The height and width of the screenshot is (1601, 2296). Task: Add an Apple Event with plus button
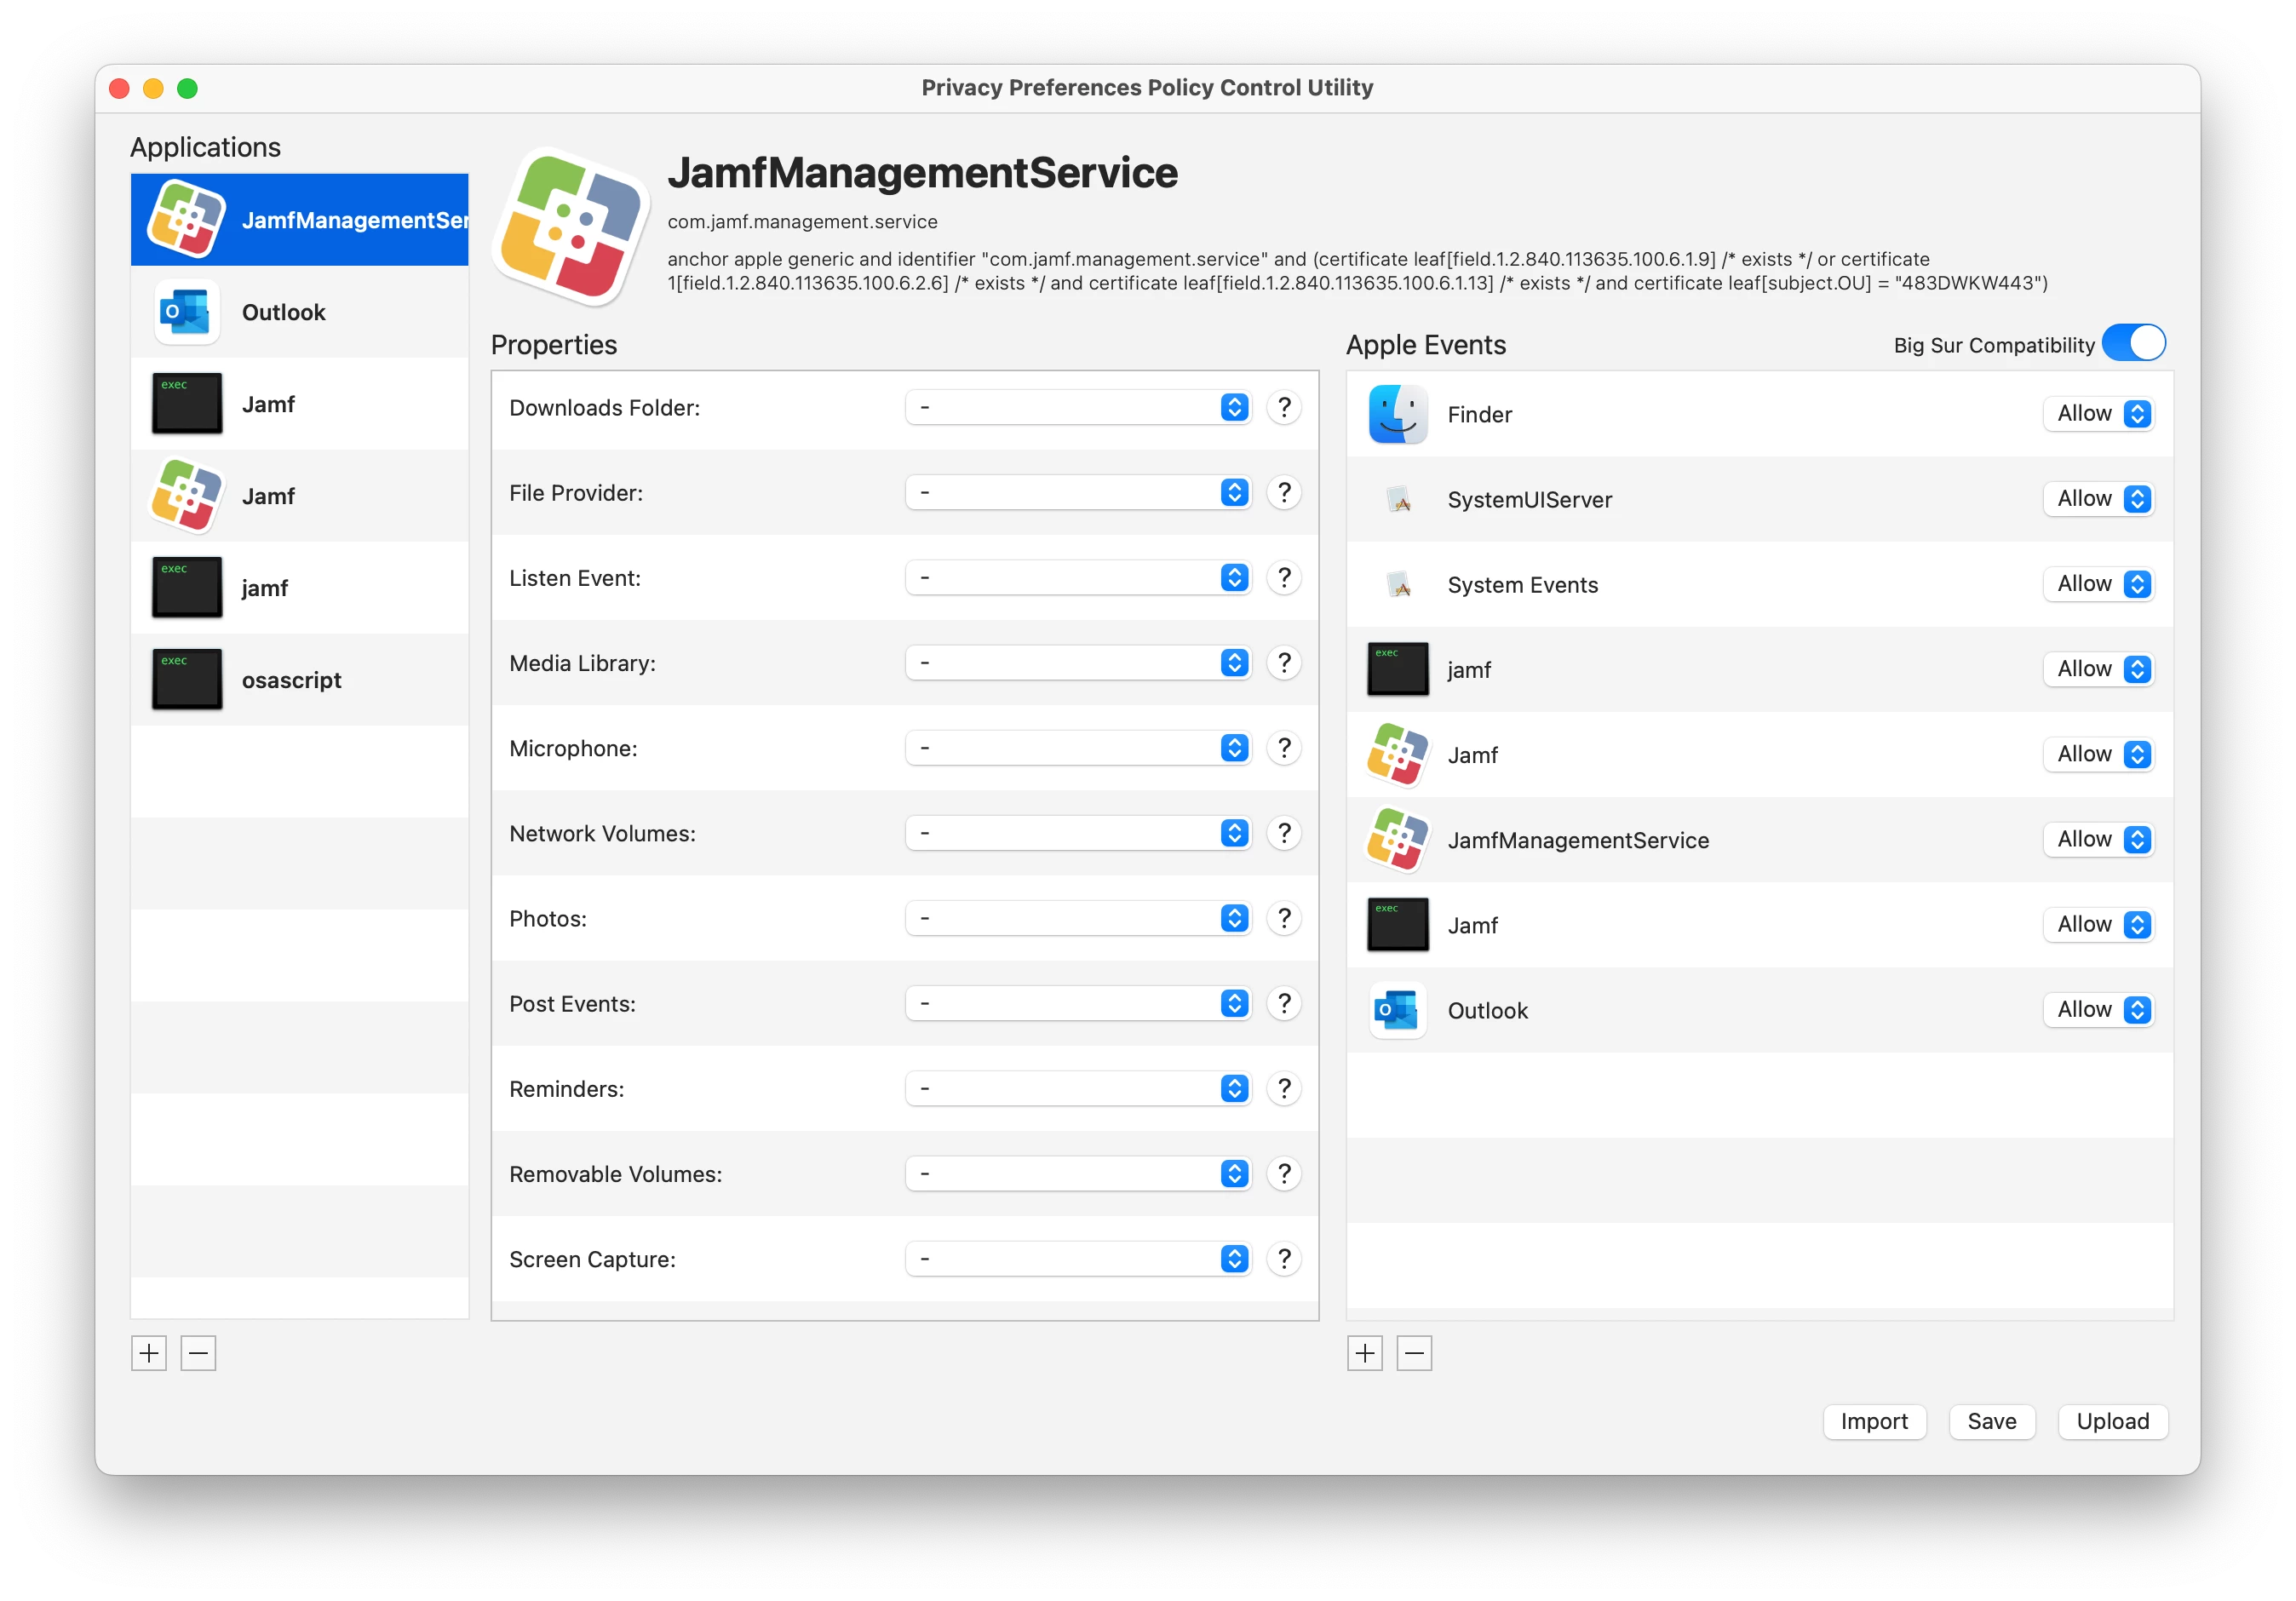(1365, 1354)
